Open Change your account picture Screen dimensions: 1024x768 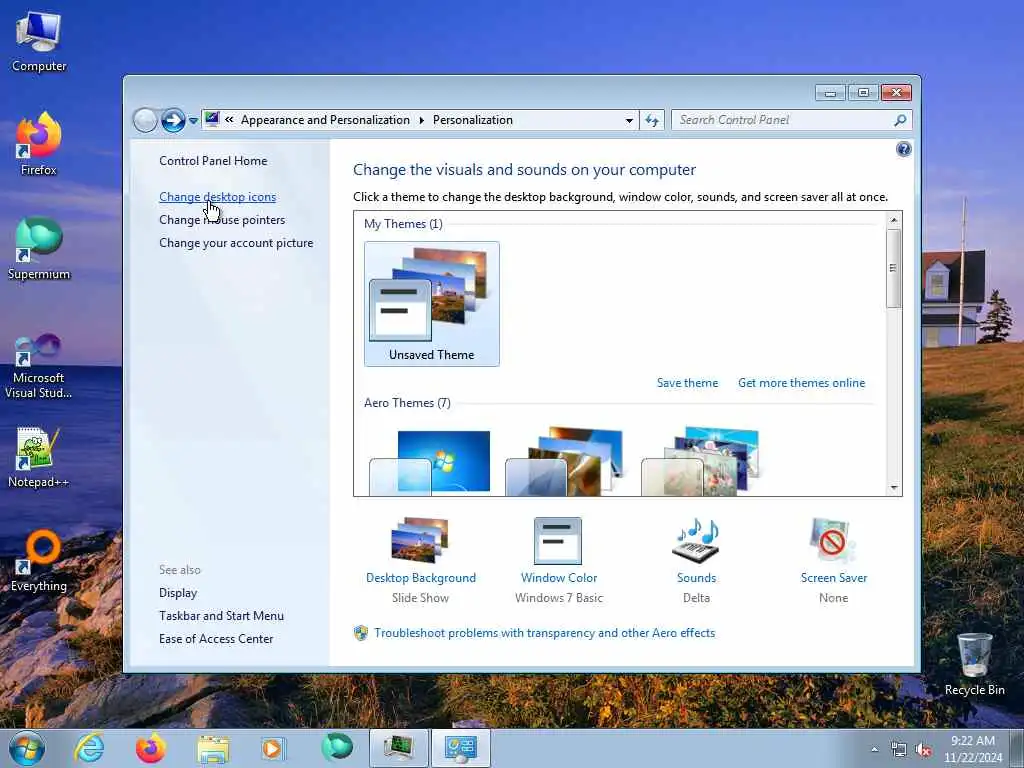pos(236,243)
